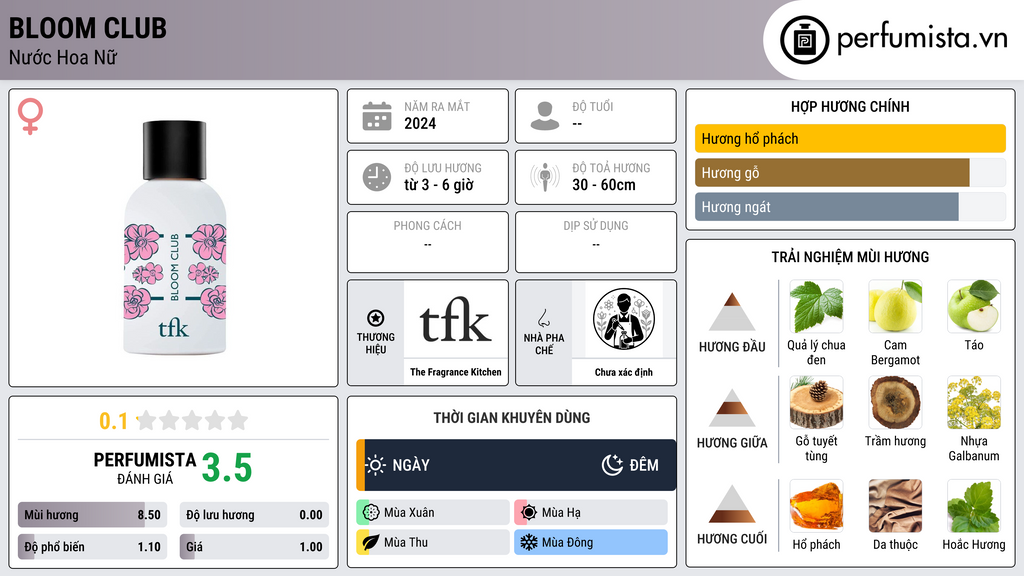Click the Phong cách info box
Screen dimensions: 1024x576
tap(428, 242)
